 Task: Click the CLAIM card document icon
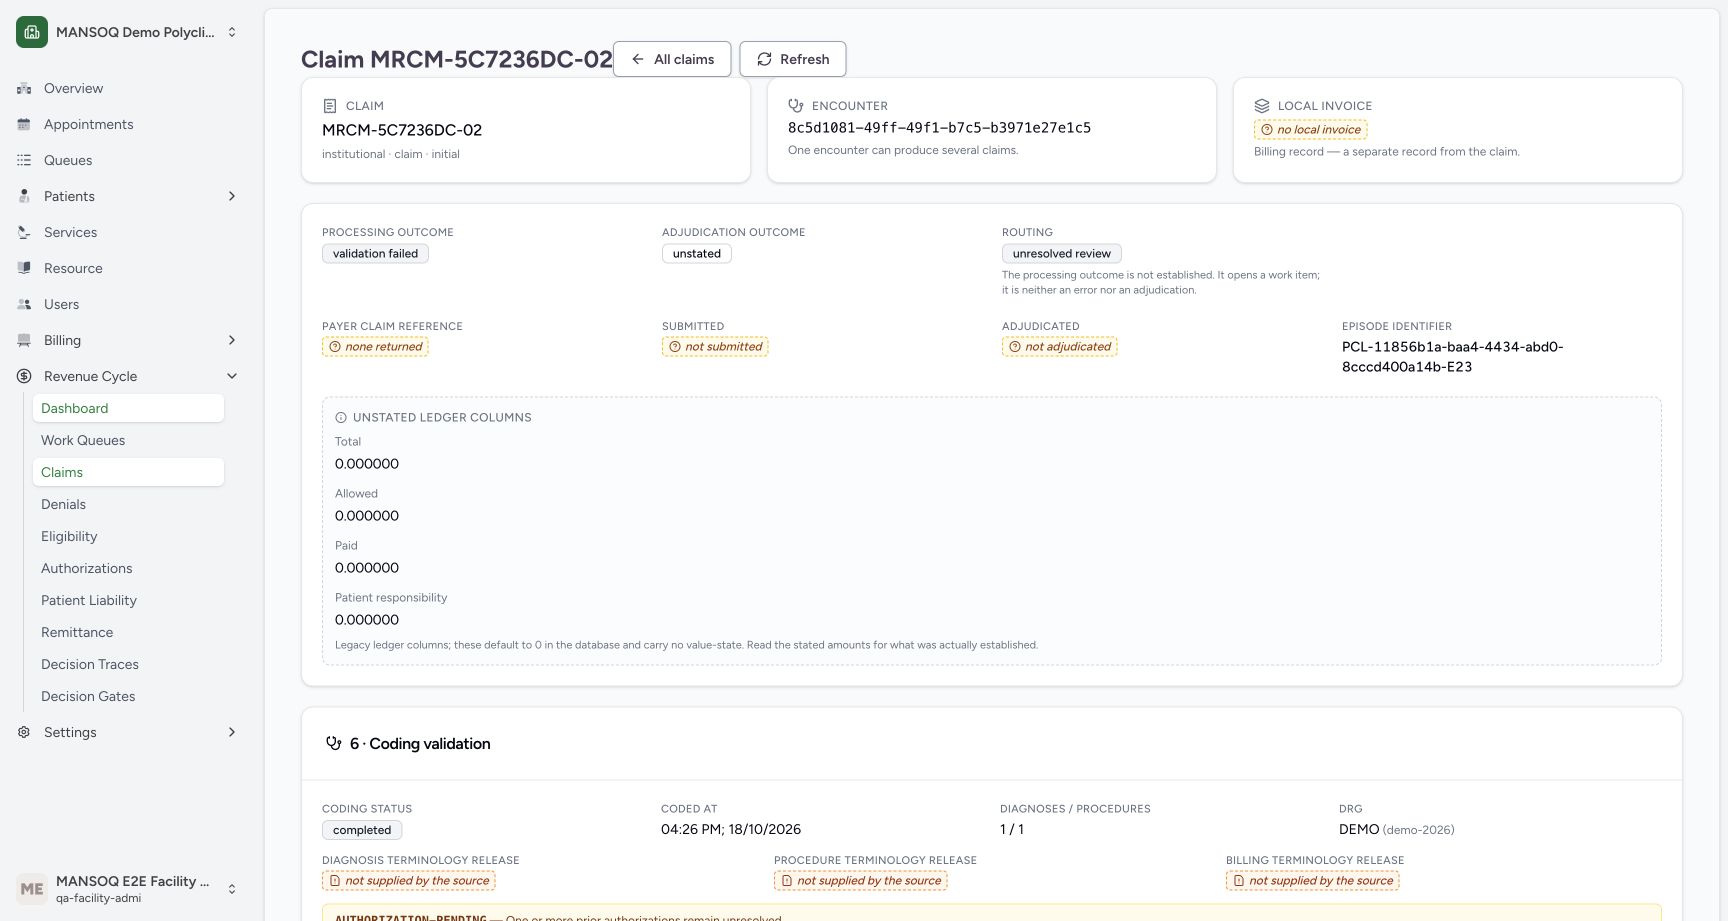330,106
